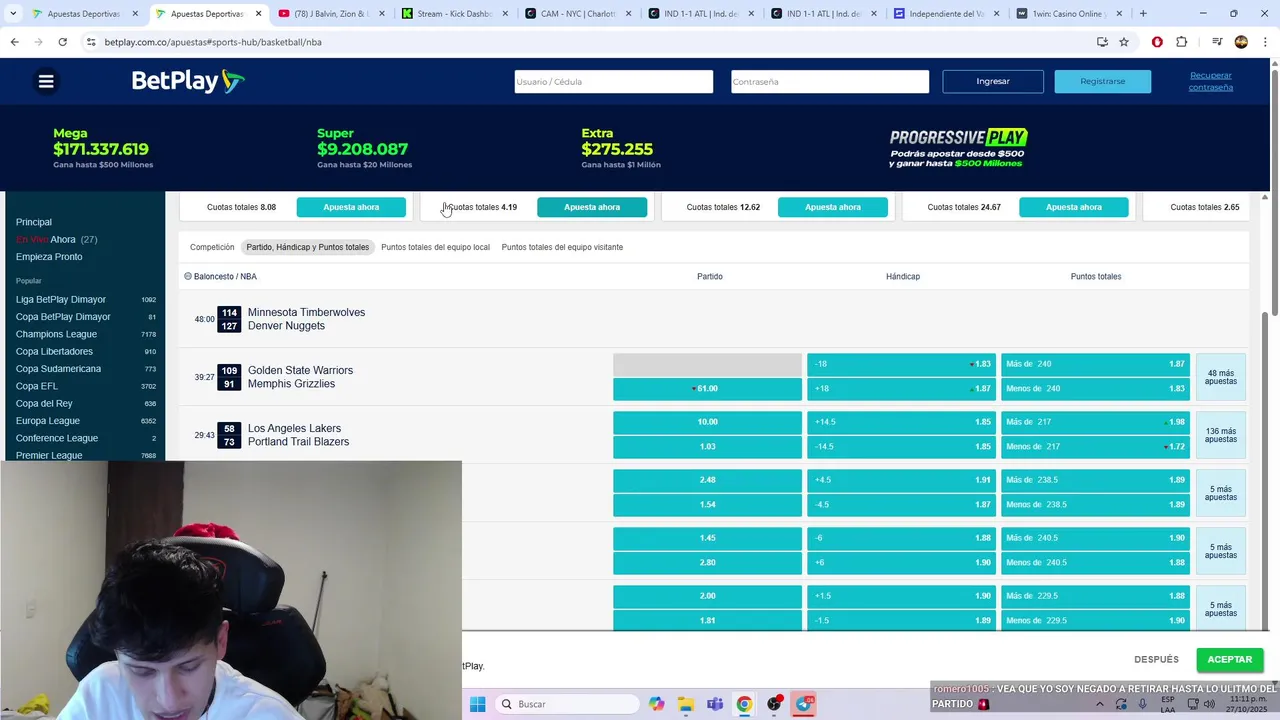This screenshot has width=1280, height=720.
Task: Focus the Contraseña field
Action: click(x=830, y=81)
